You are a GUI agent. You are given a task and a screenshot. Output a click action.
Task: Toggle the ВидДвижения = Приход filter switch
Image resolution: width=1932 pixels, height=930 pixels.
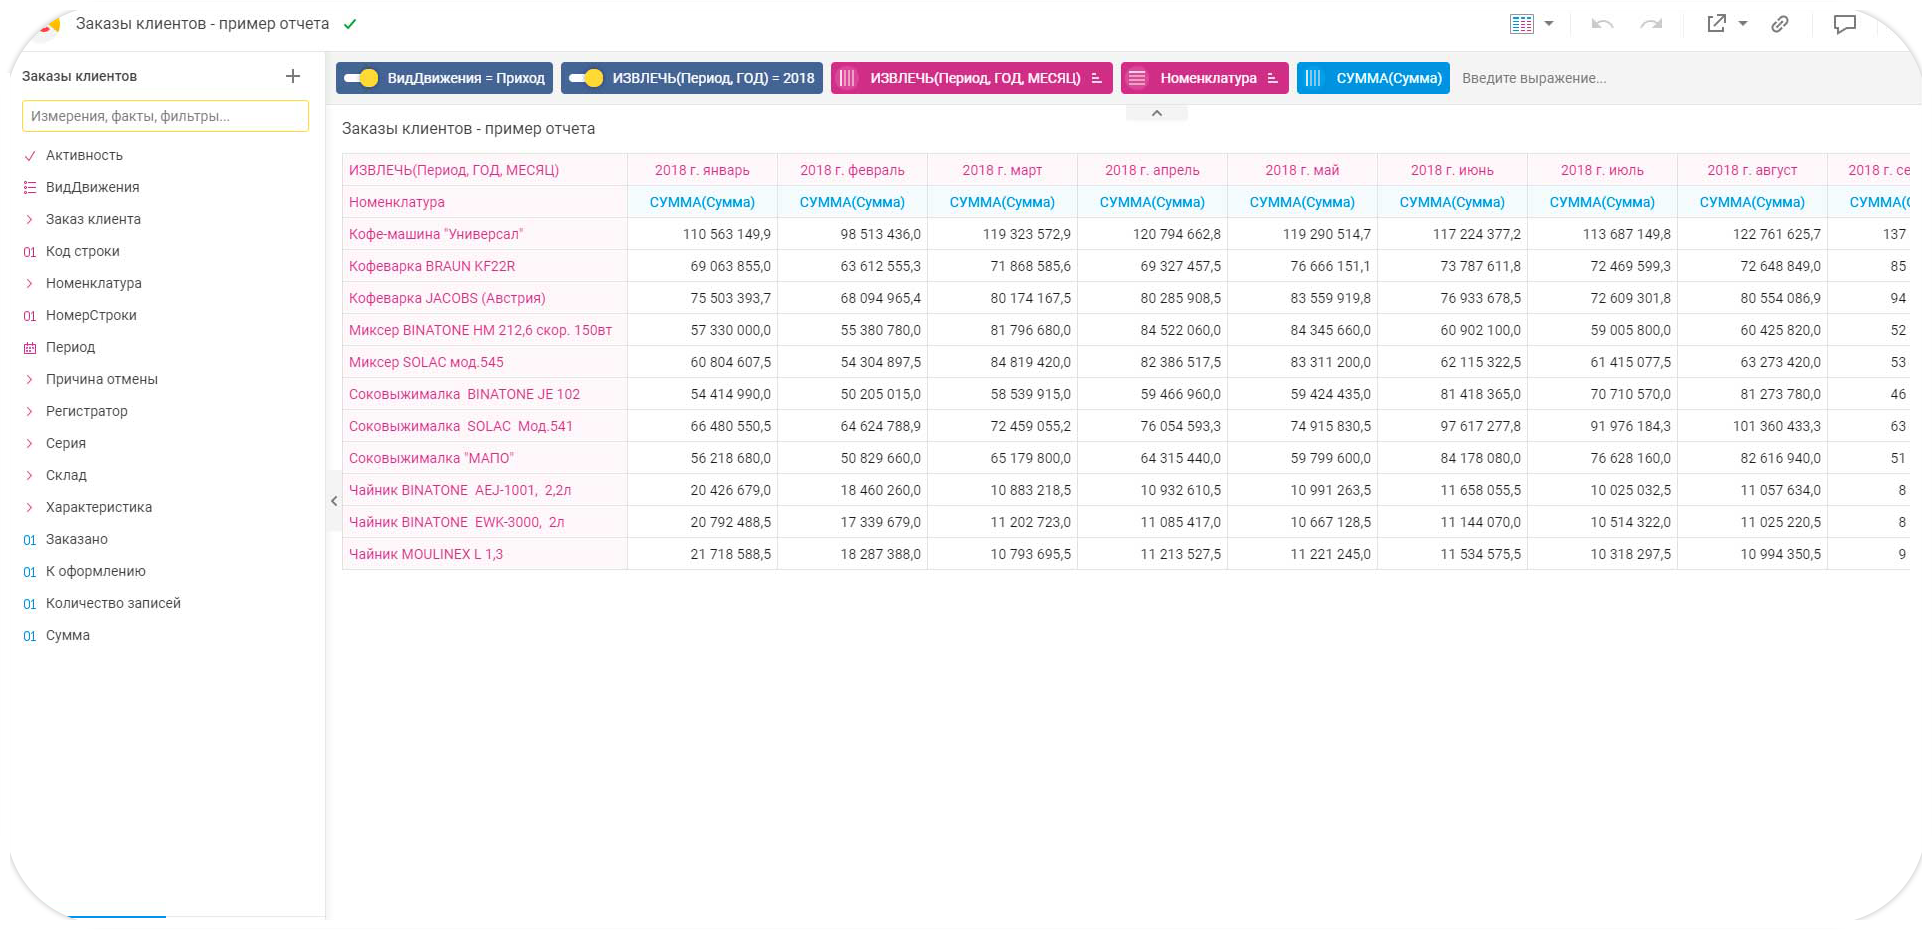click(361, 78)
